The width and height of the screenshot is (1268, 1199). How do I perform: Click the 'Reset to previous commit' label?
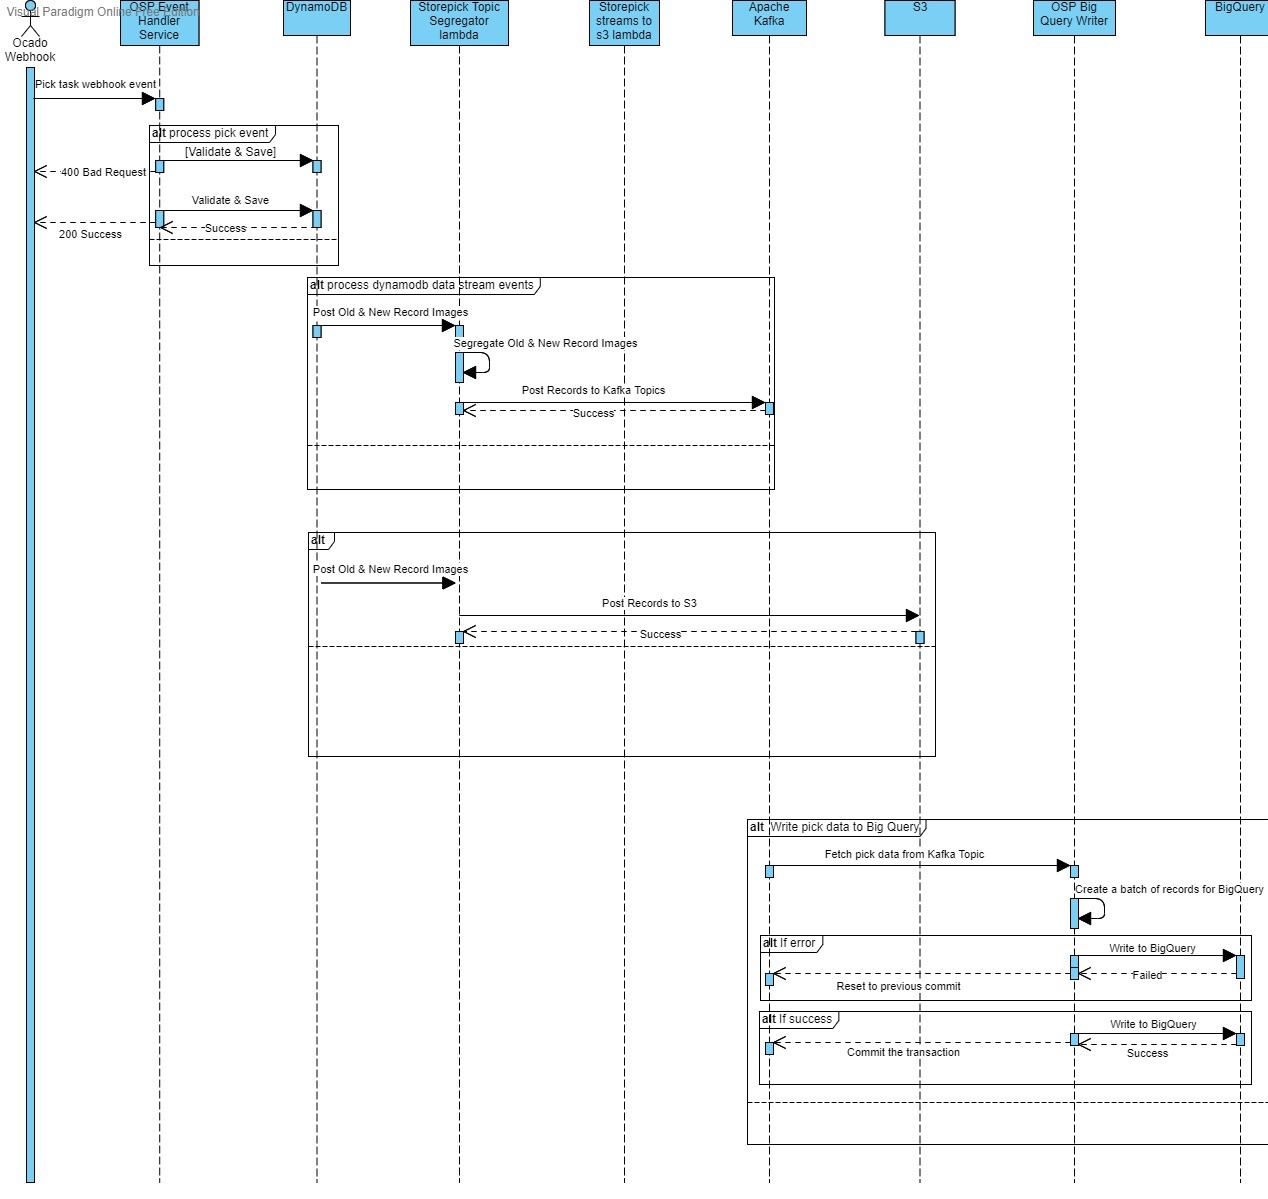pos(898,986)
